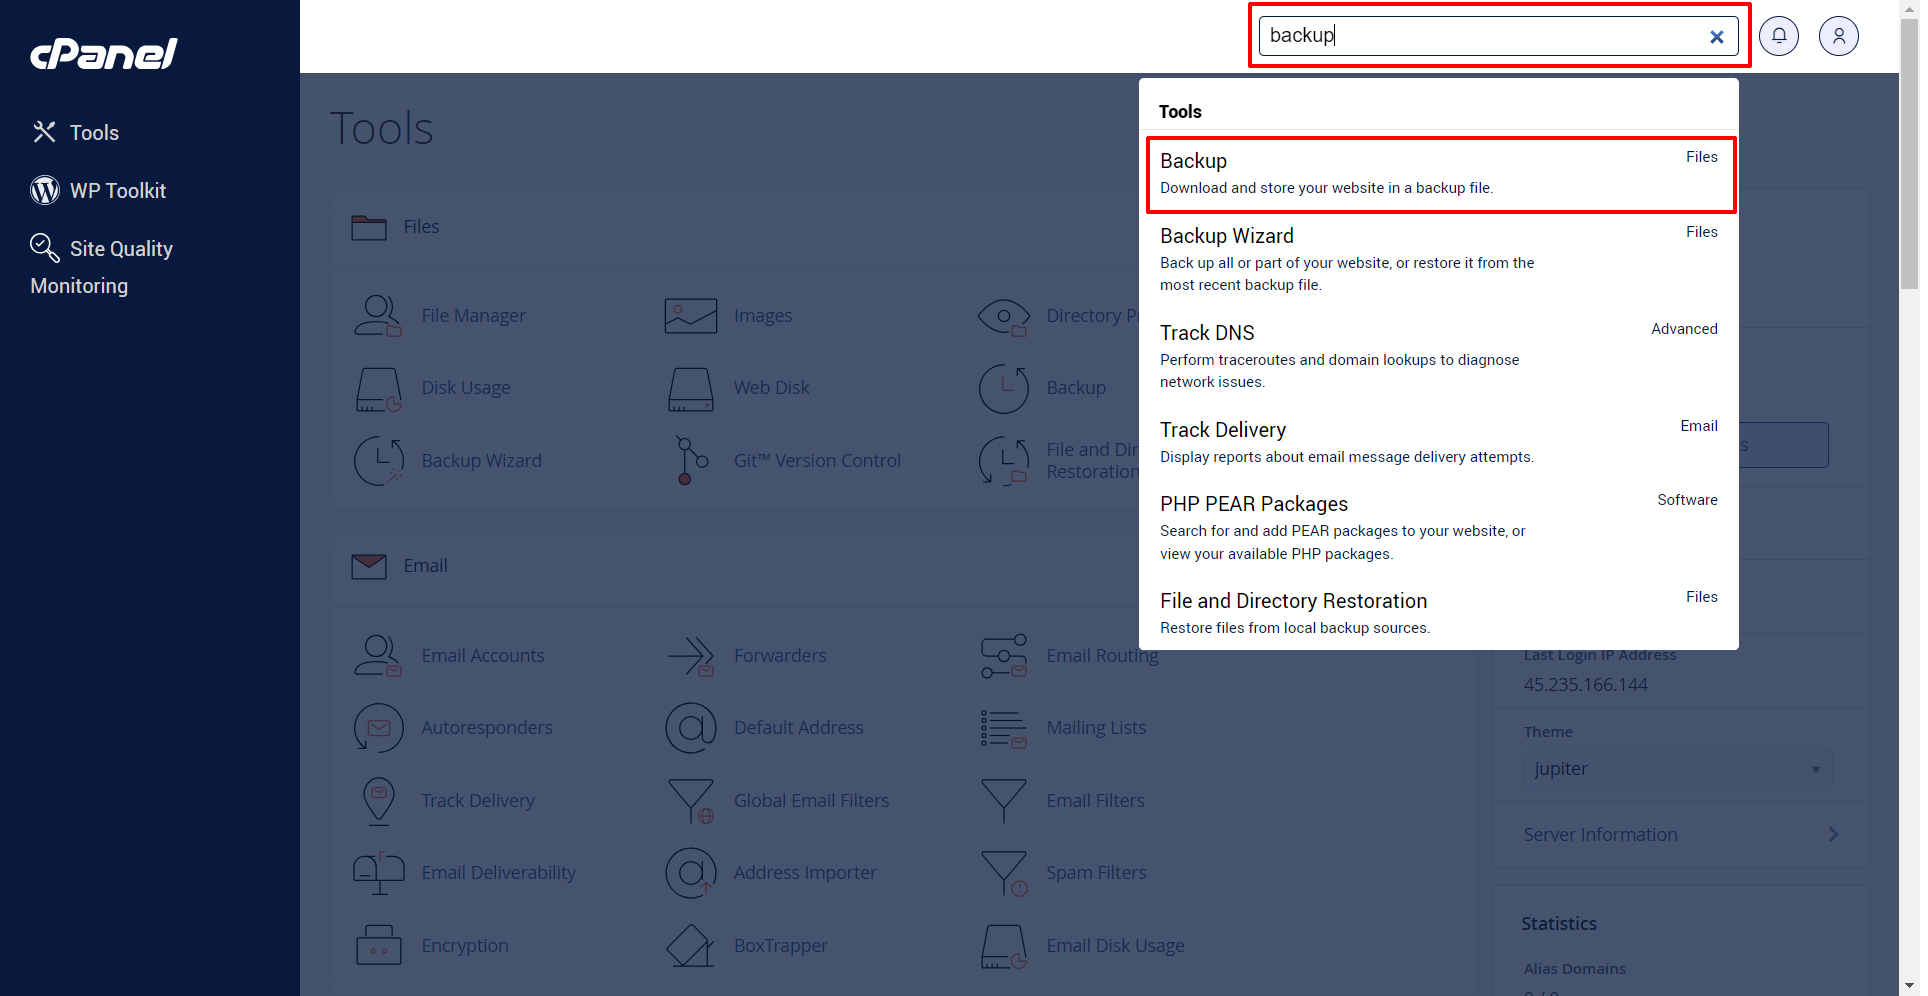The width and height of the screenshot is (1928, 996).
Task: Open the jupiter theme dropdown
Action: [x=1677, y=769]
